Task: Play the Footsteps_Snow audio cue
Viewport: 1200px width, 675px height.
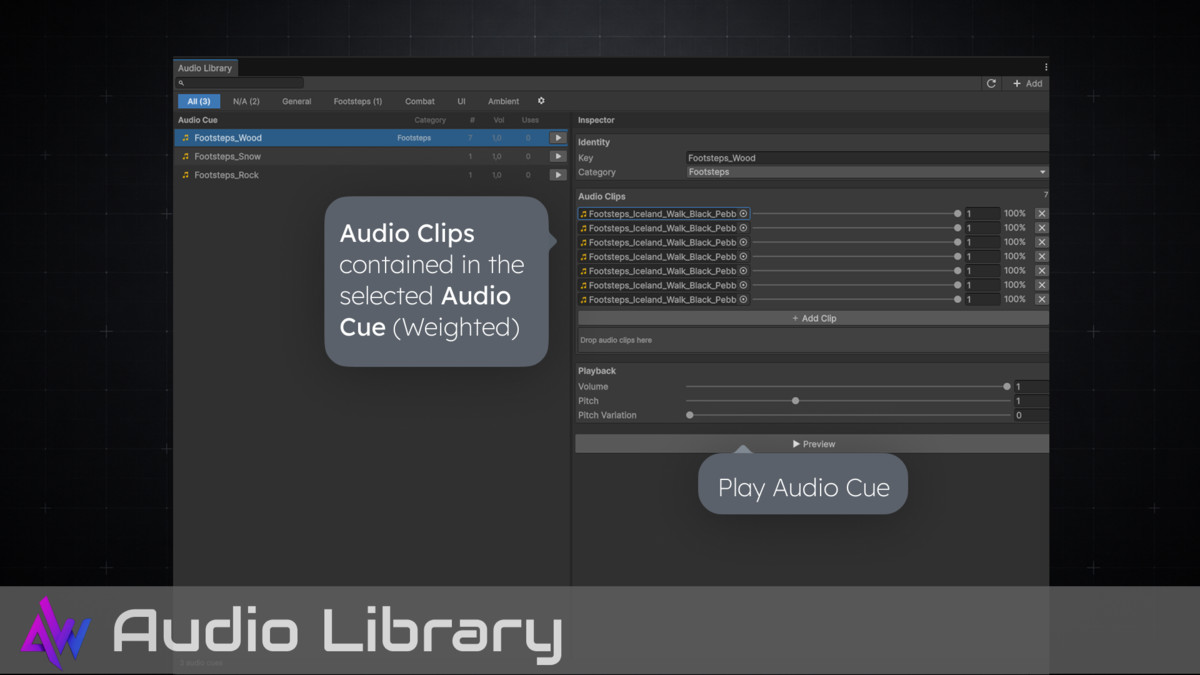Action: point(558,156)
